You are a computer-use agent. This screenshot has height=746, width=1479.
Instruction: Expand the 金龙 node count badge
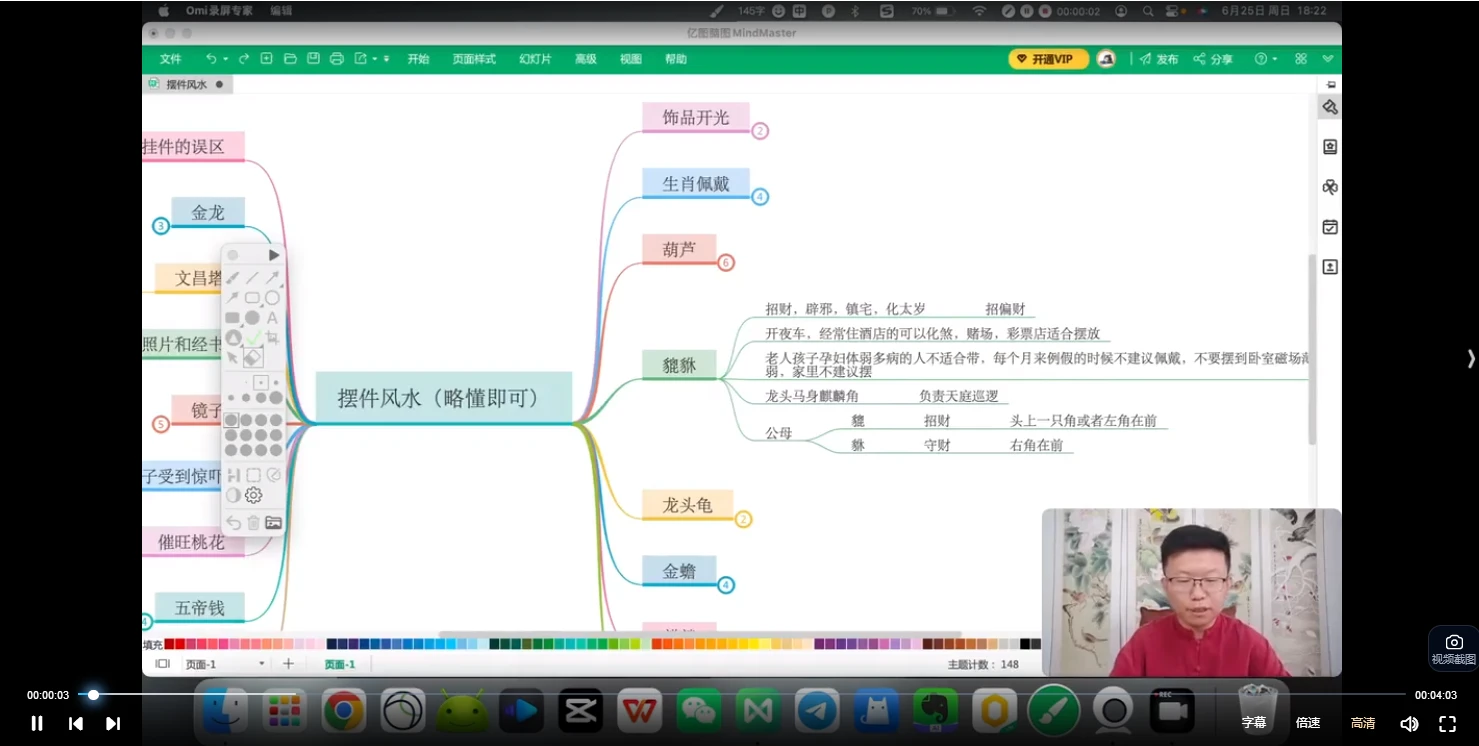pyautogui.click(x=161, y=226)
